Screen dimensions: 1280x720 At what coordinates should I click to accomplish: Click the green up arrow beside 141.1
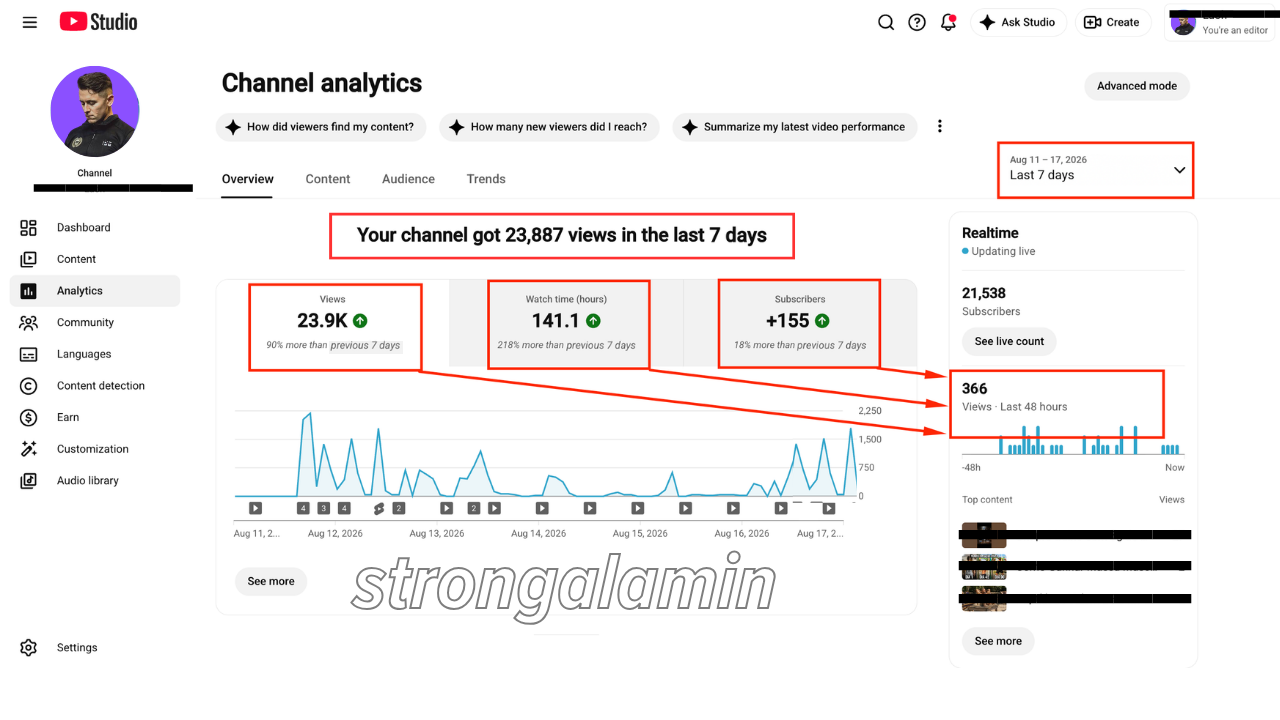coord(593,321)
